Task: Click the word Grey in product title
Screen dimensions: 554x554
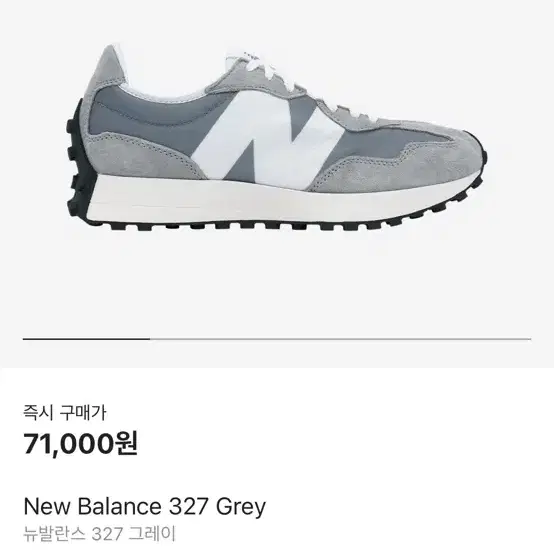Action: point(241,507)
